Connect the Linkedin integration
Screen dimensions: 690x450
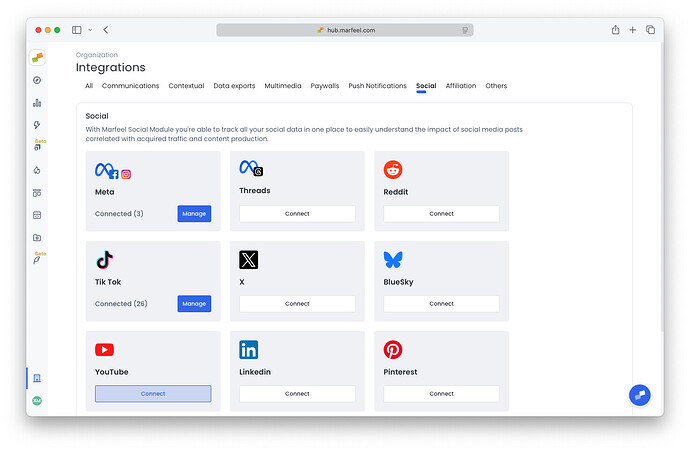[x=297, y=394]
